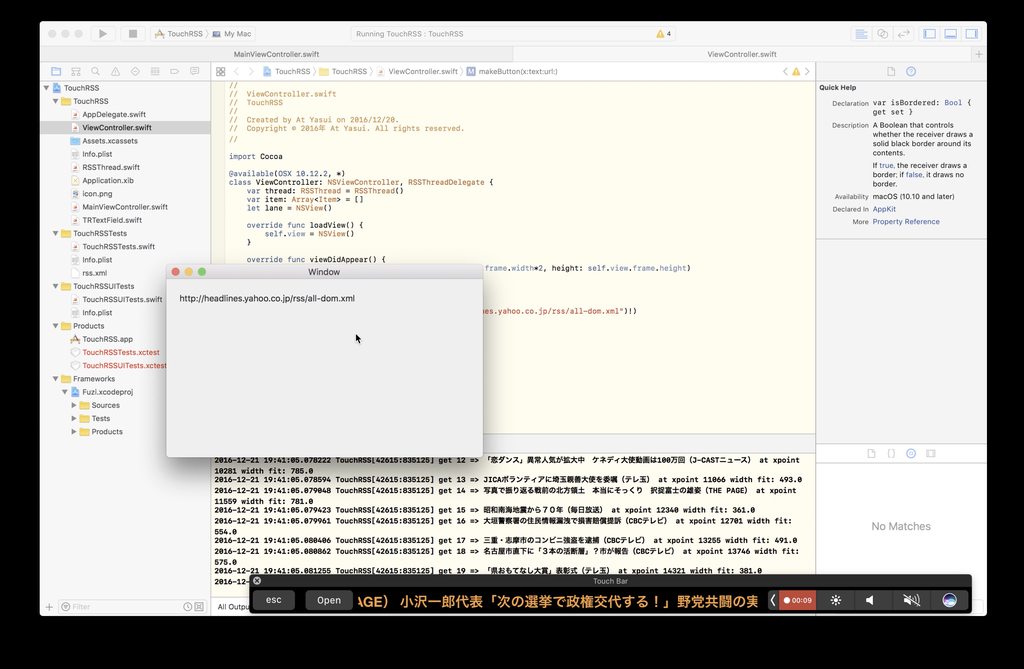Open makeButton(x:text:url:) in jump bar
1024x669 pixels.
(512, 71)
